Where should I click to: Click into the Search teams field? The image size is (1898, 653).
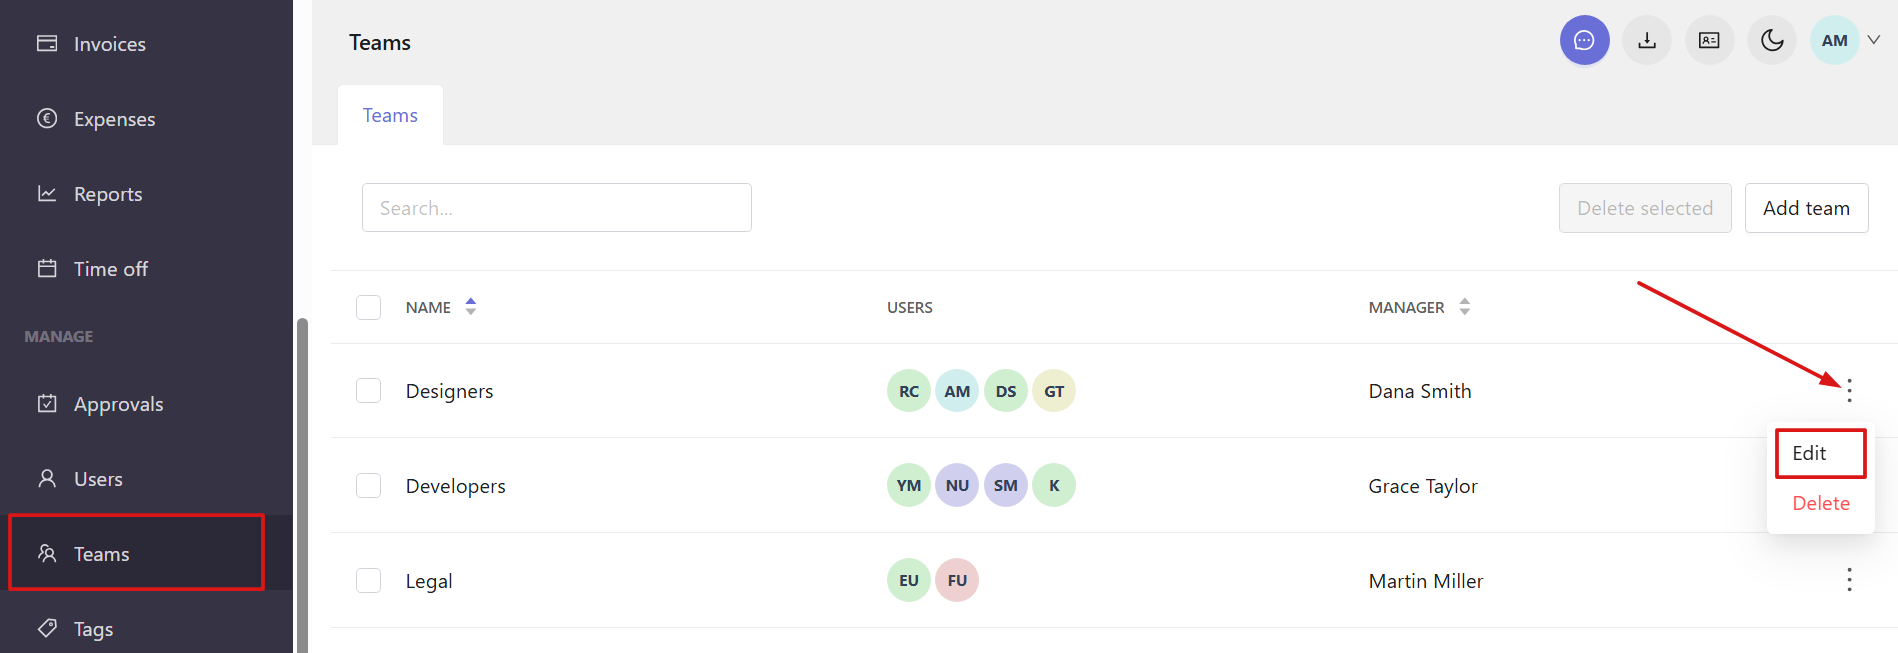[556, 208]
